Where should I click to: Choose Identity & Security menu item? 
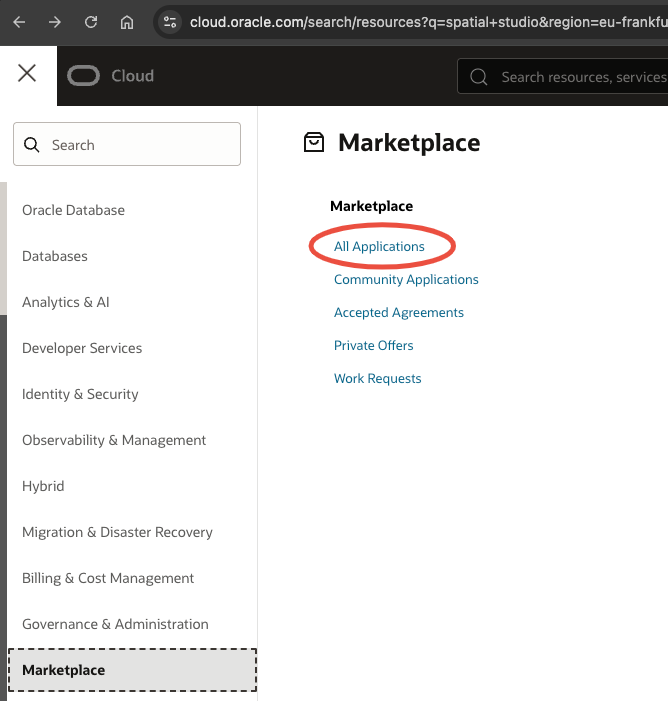[x=80, y=394]
